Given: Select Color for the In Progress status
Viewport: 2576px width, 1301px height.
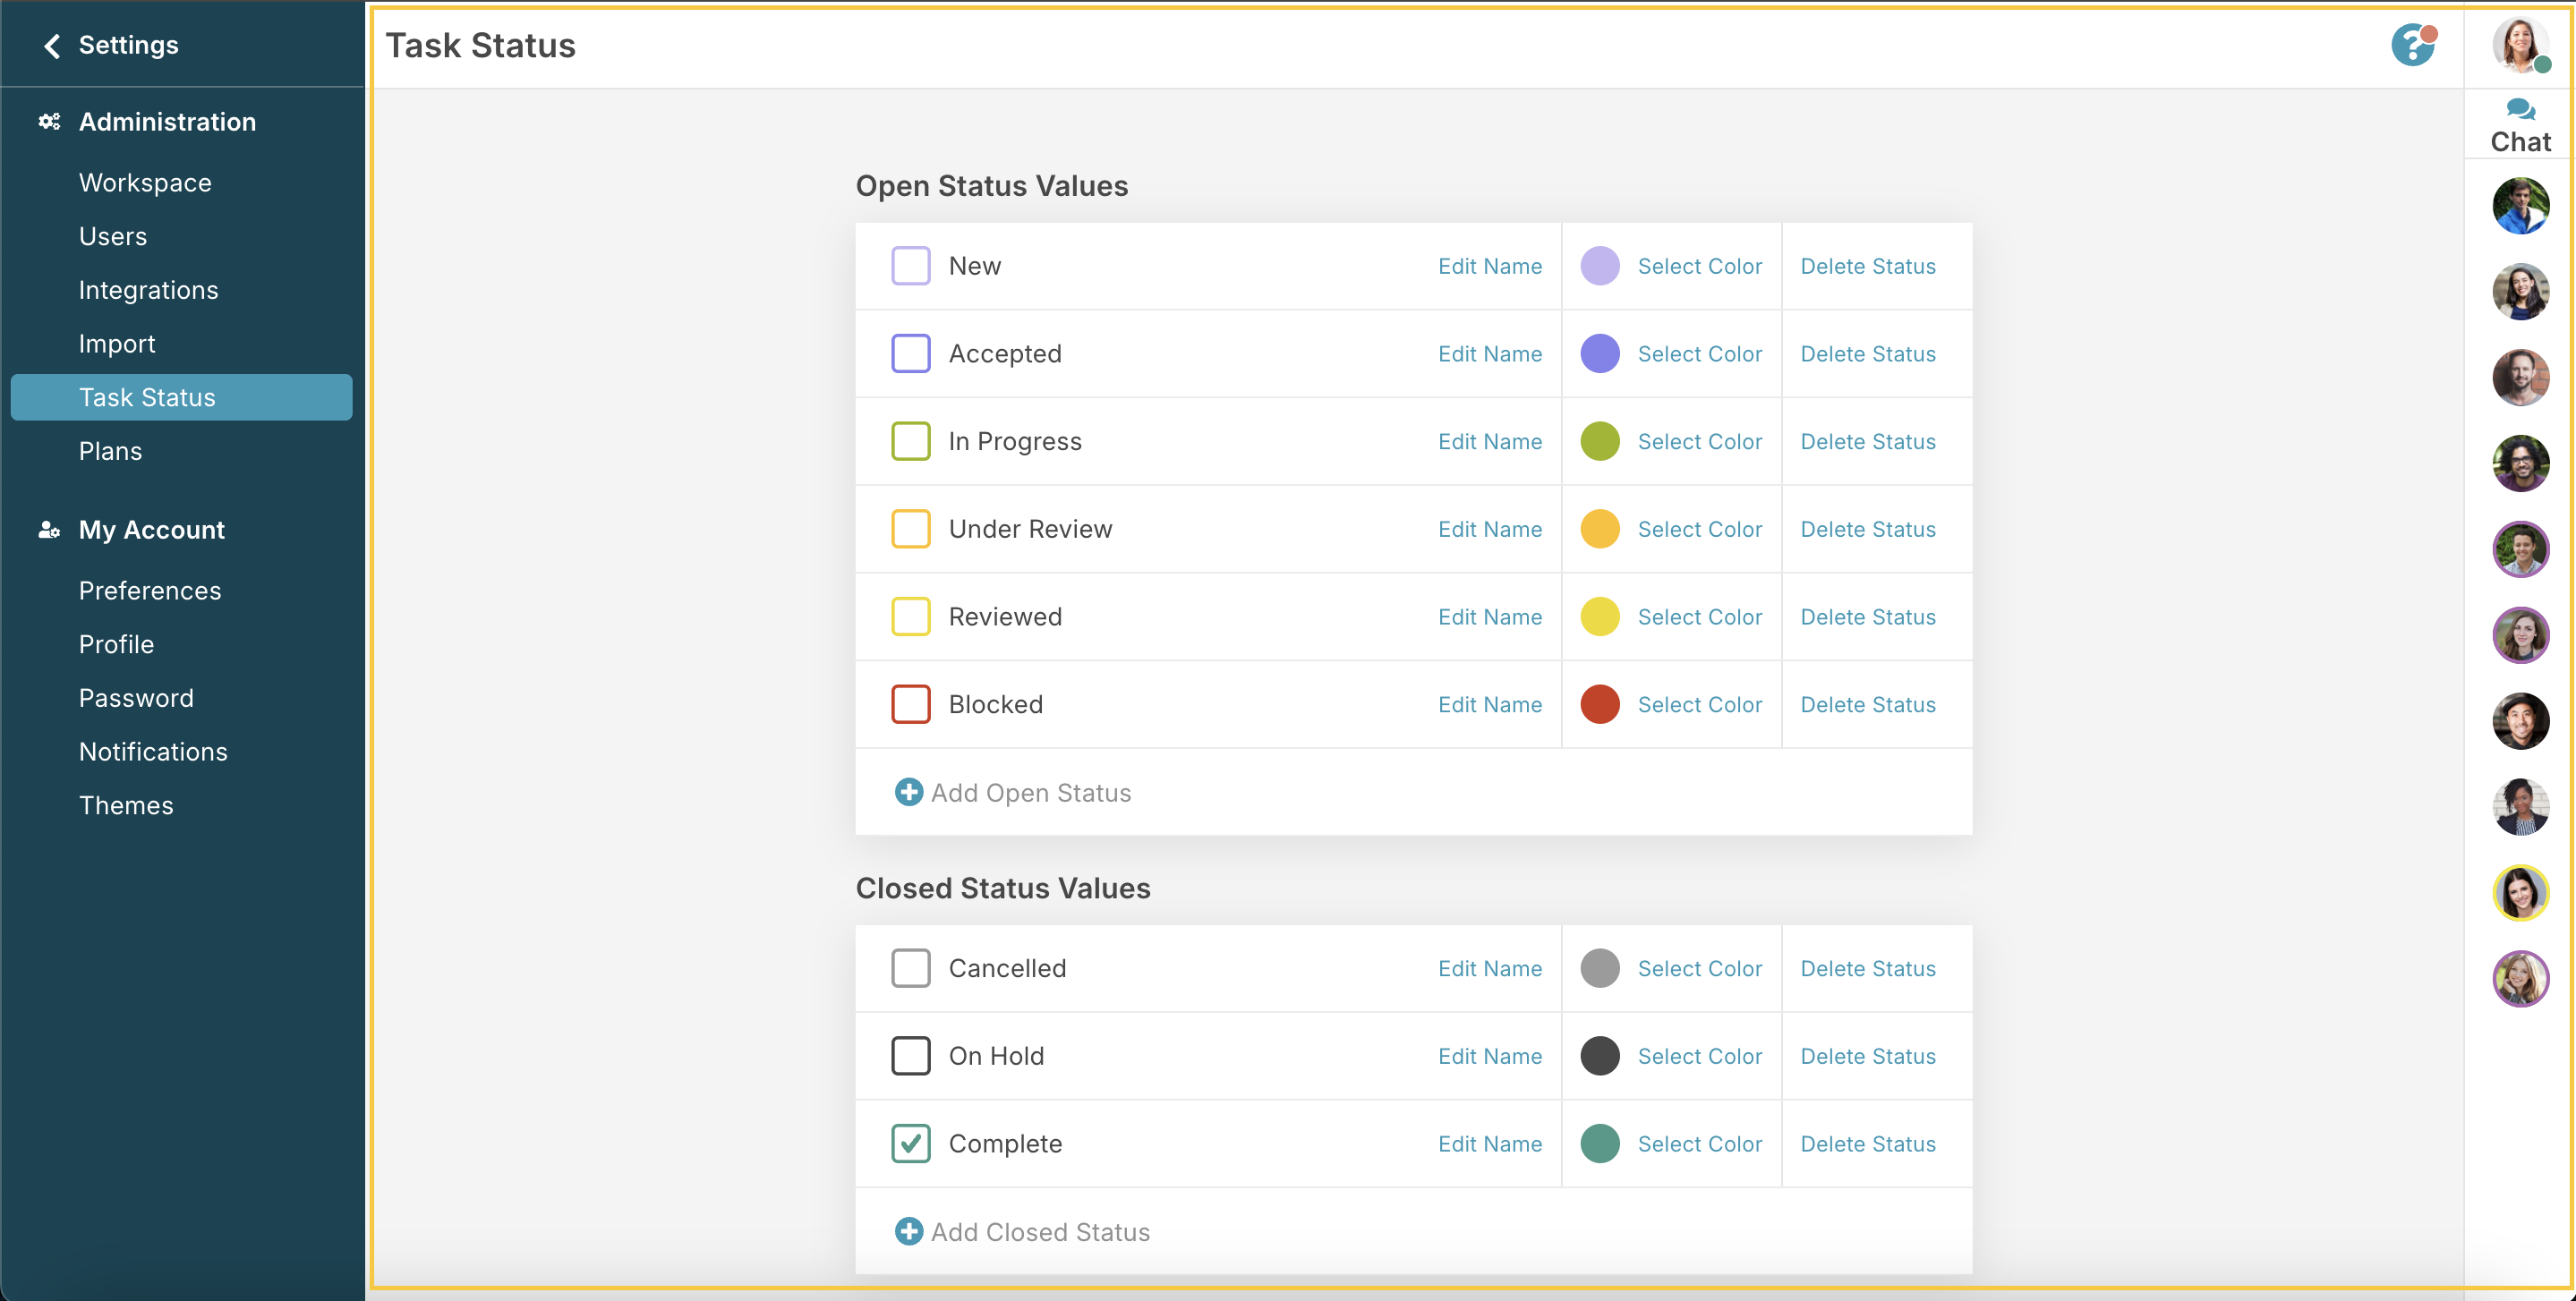Looking at the screenshot, I should tap(1699, 441).
